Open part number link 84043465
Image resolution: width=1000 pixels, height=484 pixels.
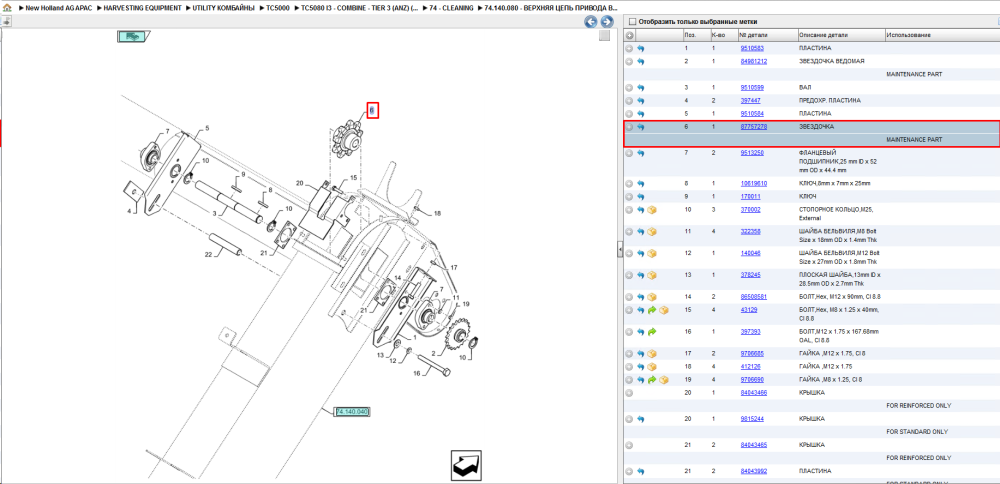click(x=754, y=445)
